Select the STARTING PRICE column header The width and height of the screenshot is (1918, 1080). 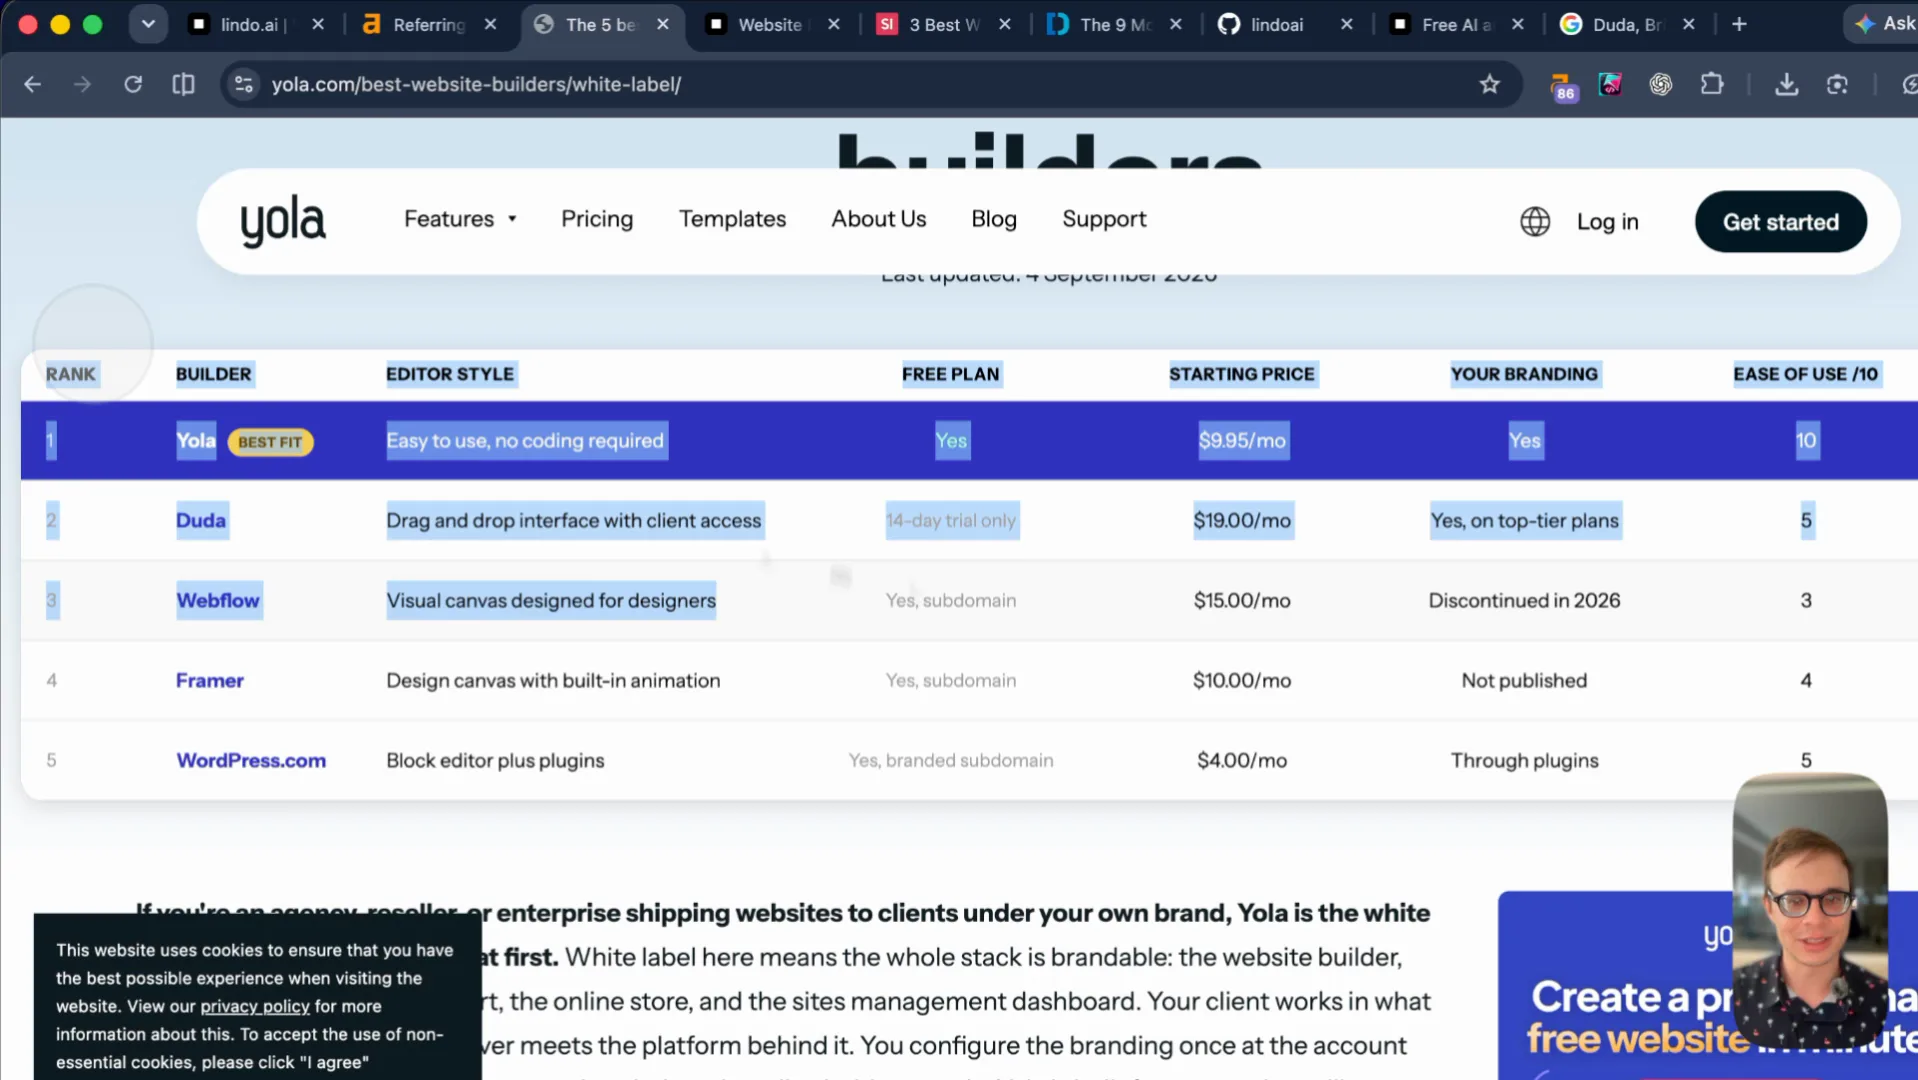(x=1241, y=374)
